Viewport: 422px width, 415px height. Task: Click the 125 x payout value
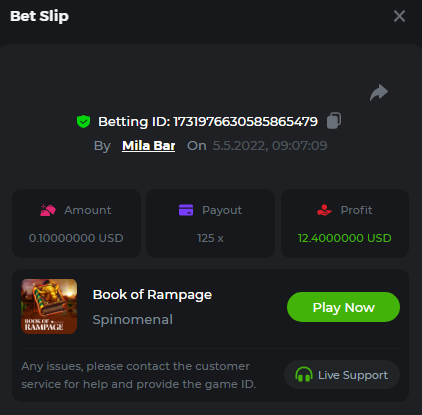point(210,238)
